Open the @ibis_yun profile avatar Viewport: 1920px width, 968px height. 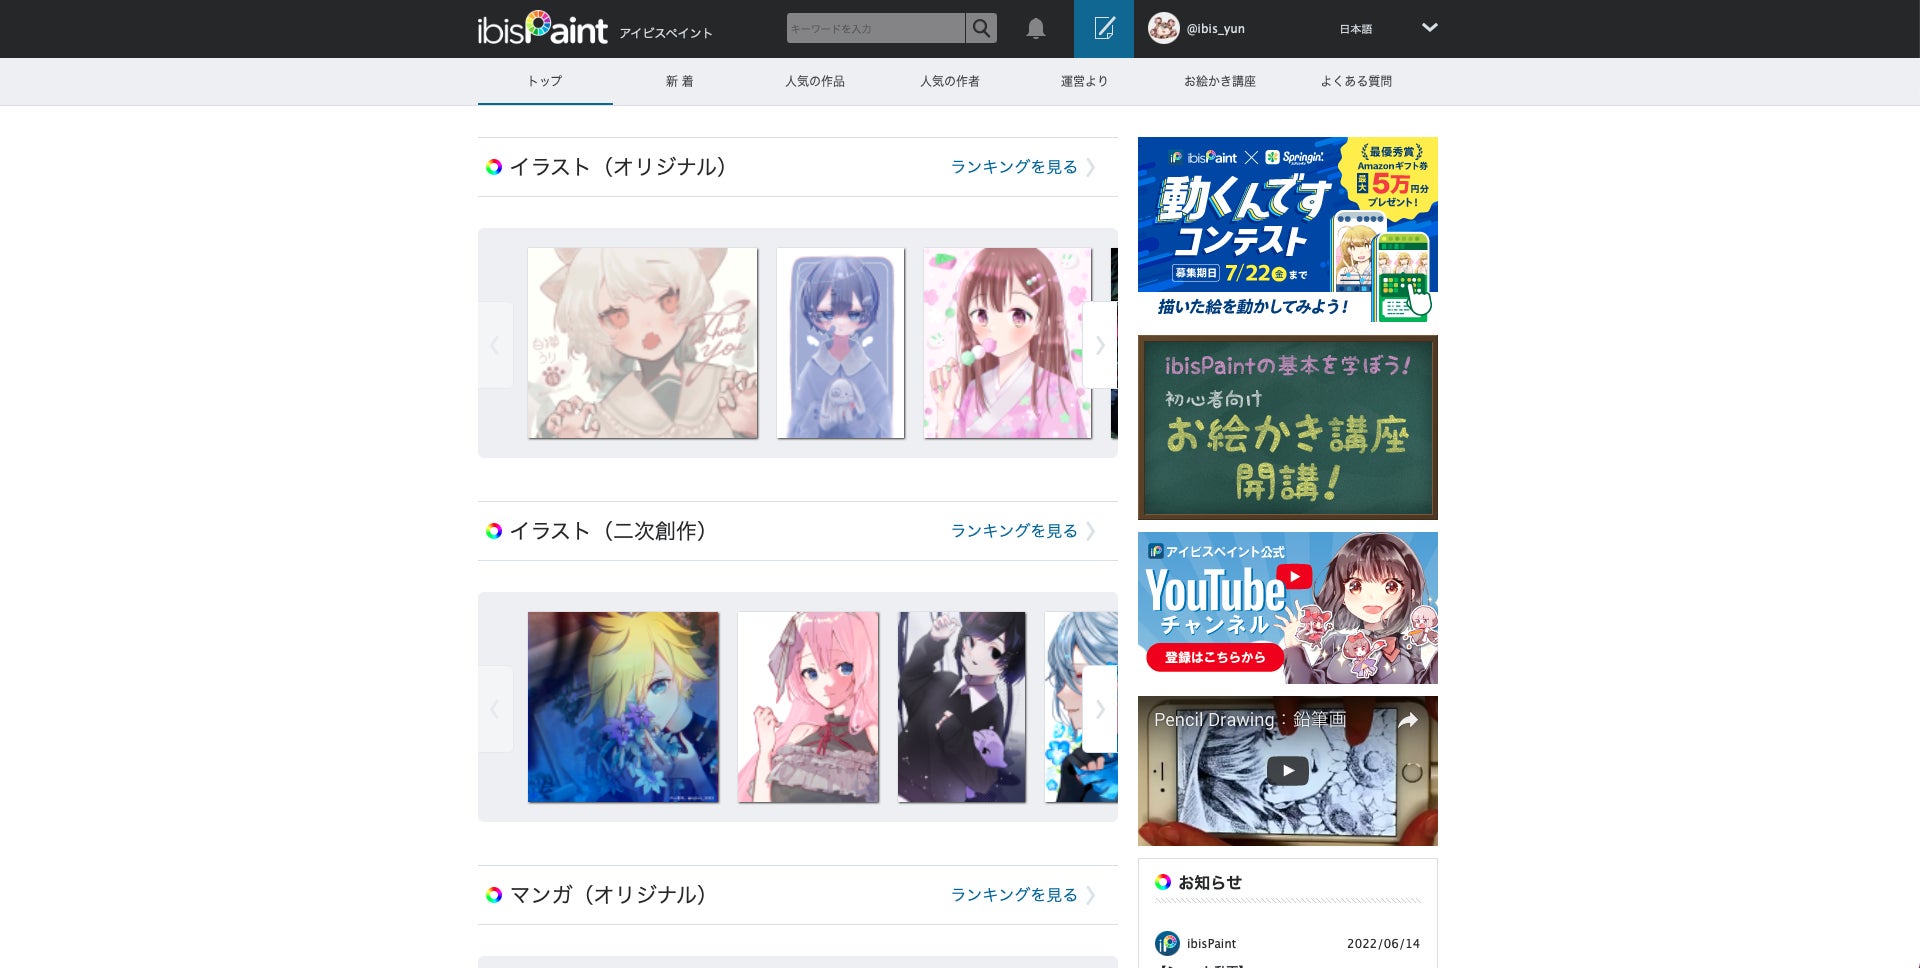click(1166, 28)
